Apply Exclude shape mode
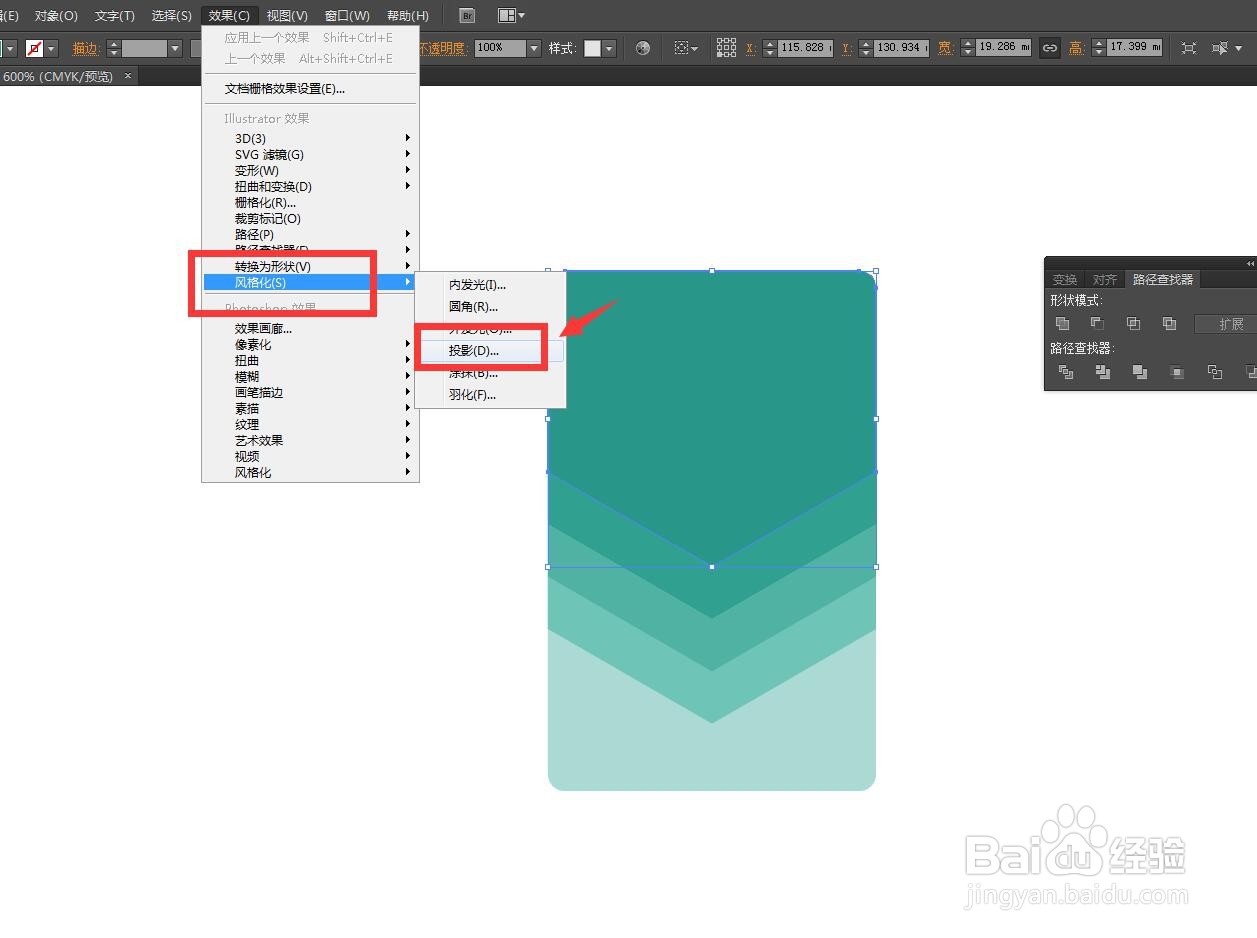The height and width of the screenshot is (938, 1257). (1169, 324)
